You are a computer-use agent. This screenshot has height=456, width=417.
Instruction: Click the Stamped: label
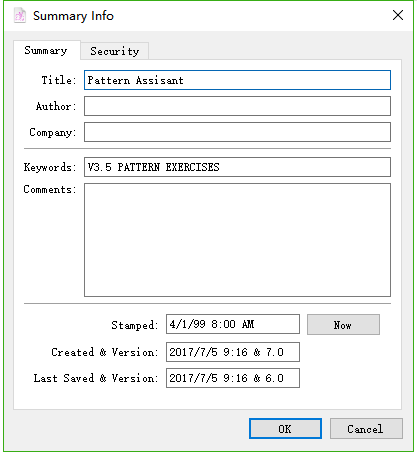(135, 325)
